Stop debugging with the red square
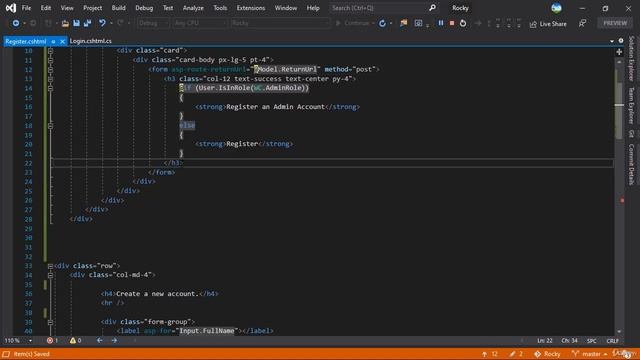This screenshot has width=640, height=360. [452, 23]
